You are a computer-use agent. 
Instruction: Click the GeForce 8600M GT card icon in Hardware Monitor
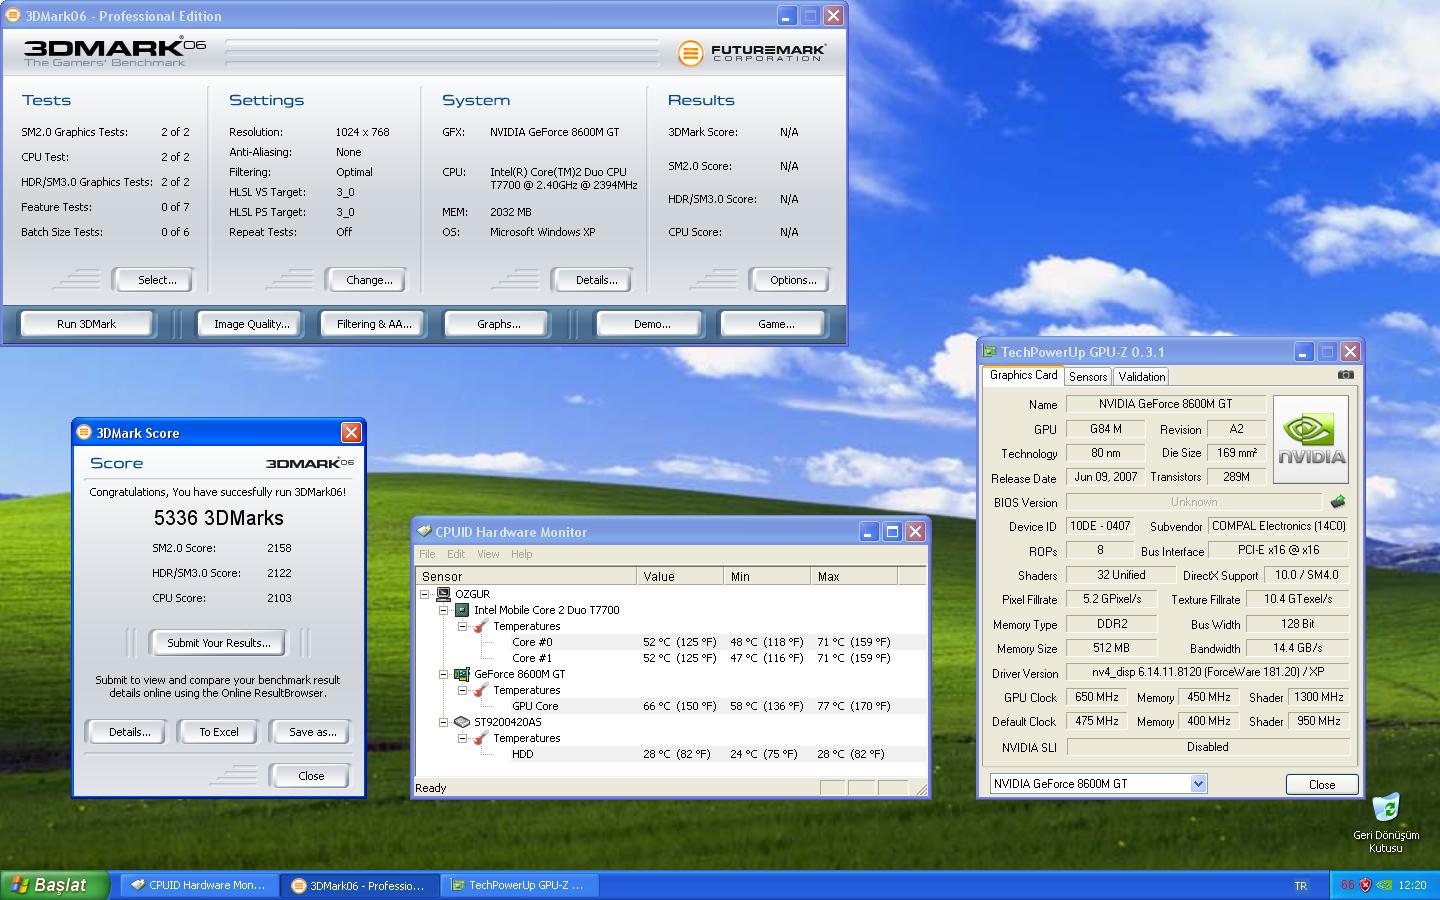tap(462, 674)
